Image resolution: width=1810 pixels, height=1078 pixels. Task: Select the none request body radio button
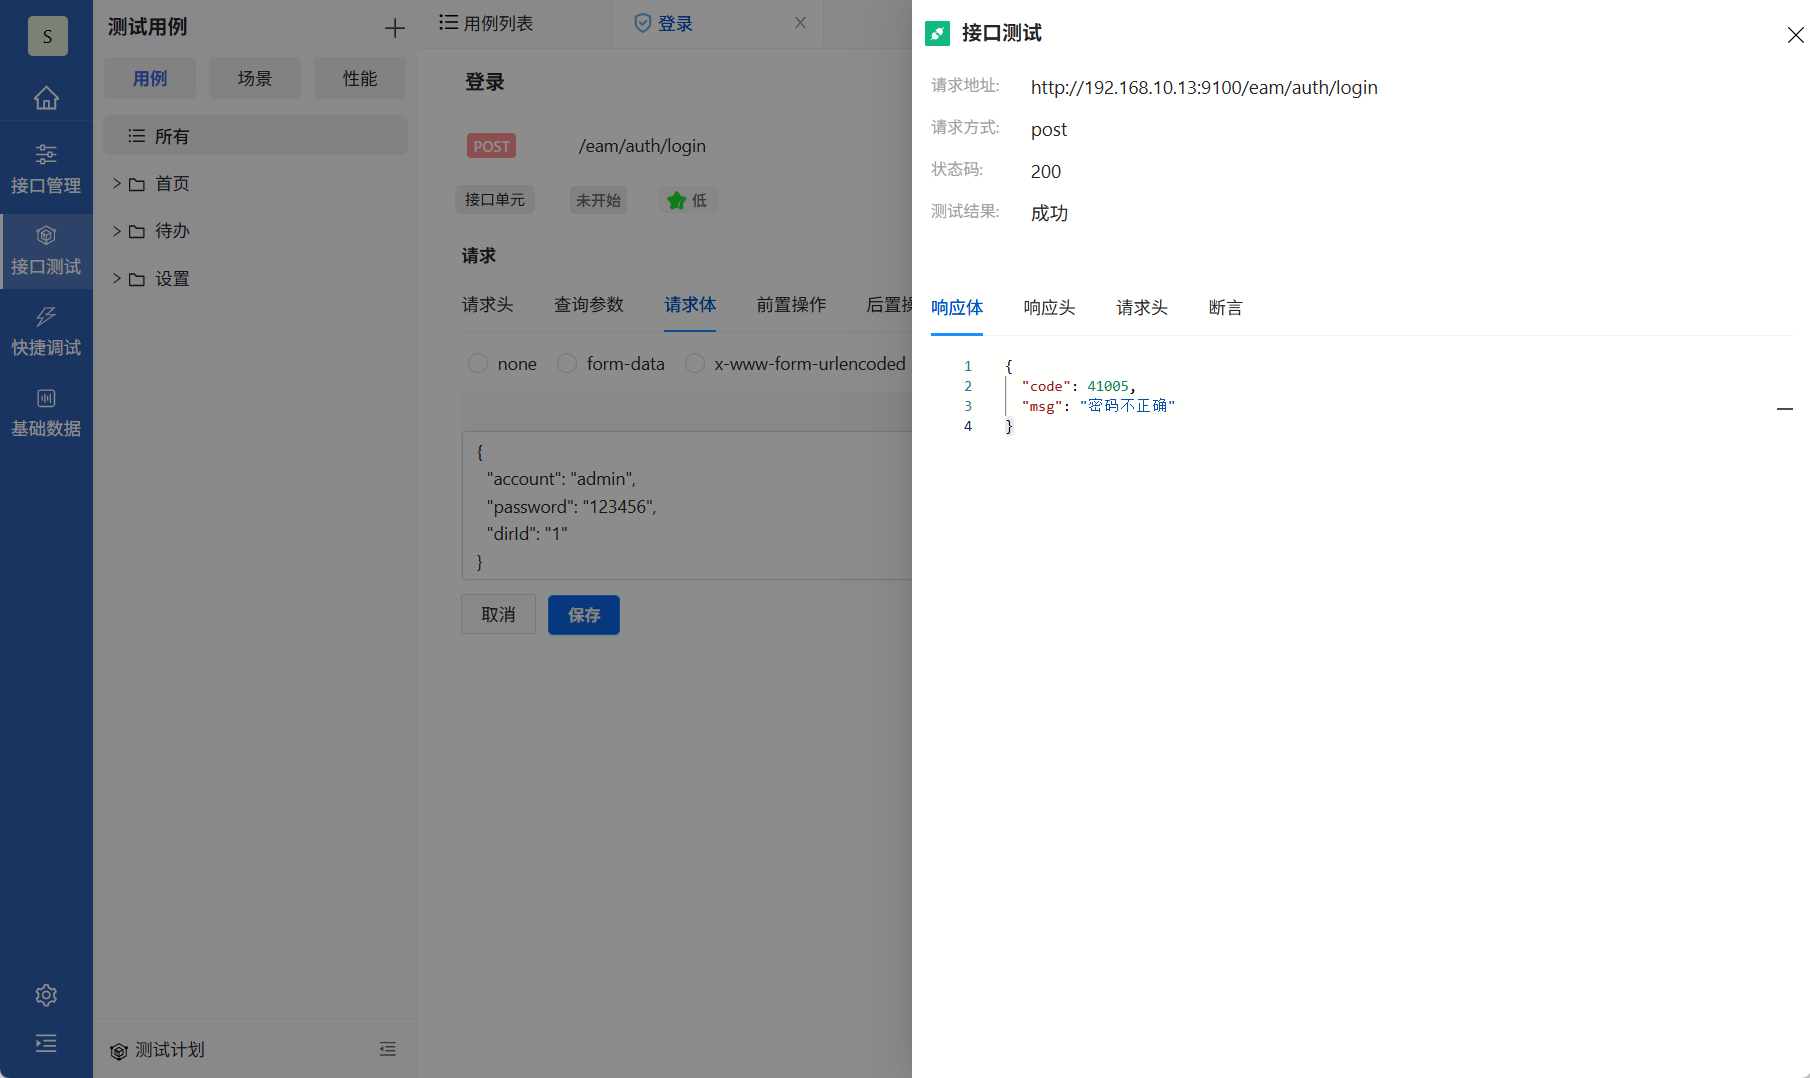click(478, 363)
